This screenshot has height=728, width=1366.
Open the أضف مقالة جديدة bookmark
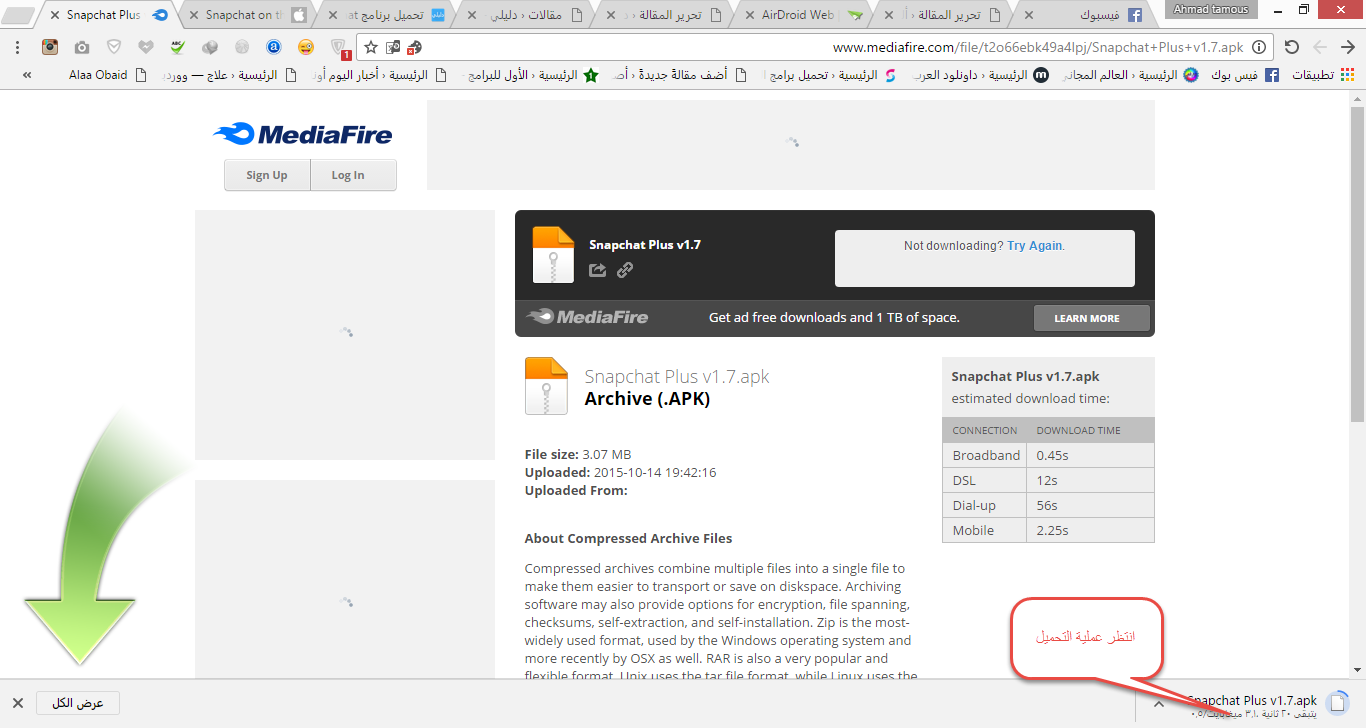[679, 75]
